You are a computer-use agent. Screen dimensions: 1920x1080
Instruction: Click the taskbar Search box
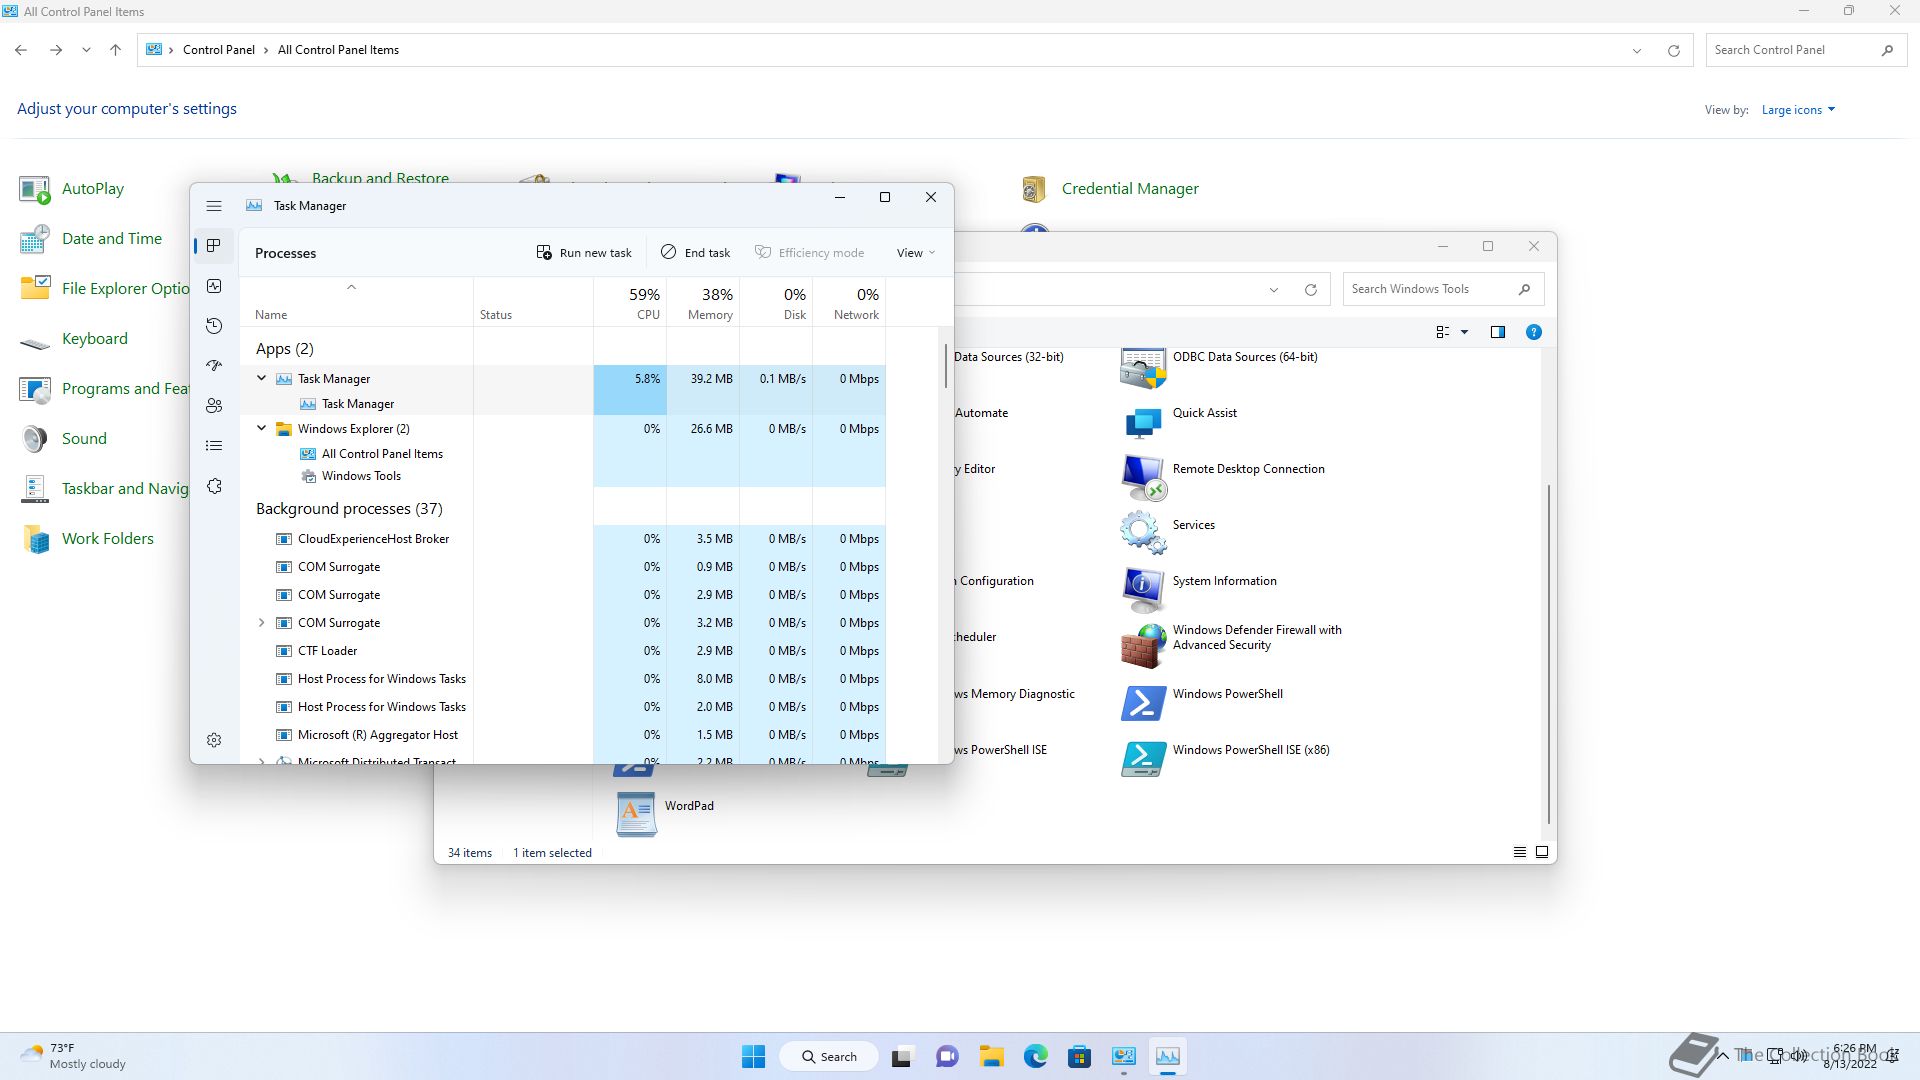pos(829,1056)
